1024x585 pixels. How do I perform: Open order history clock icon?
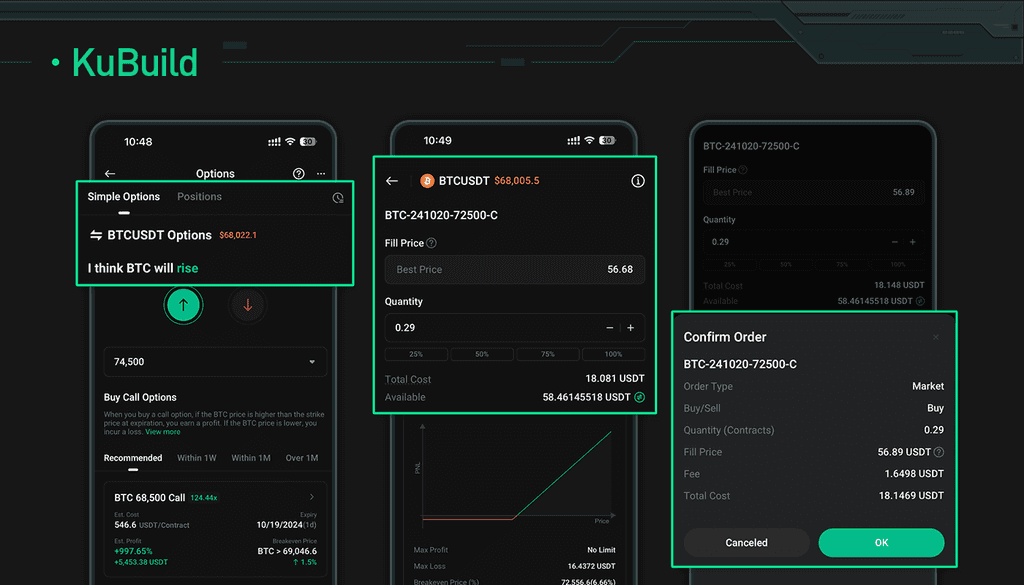[x=338, y=198]
